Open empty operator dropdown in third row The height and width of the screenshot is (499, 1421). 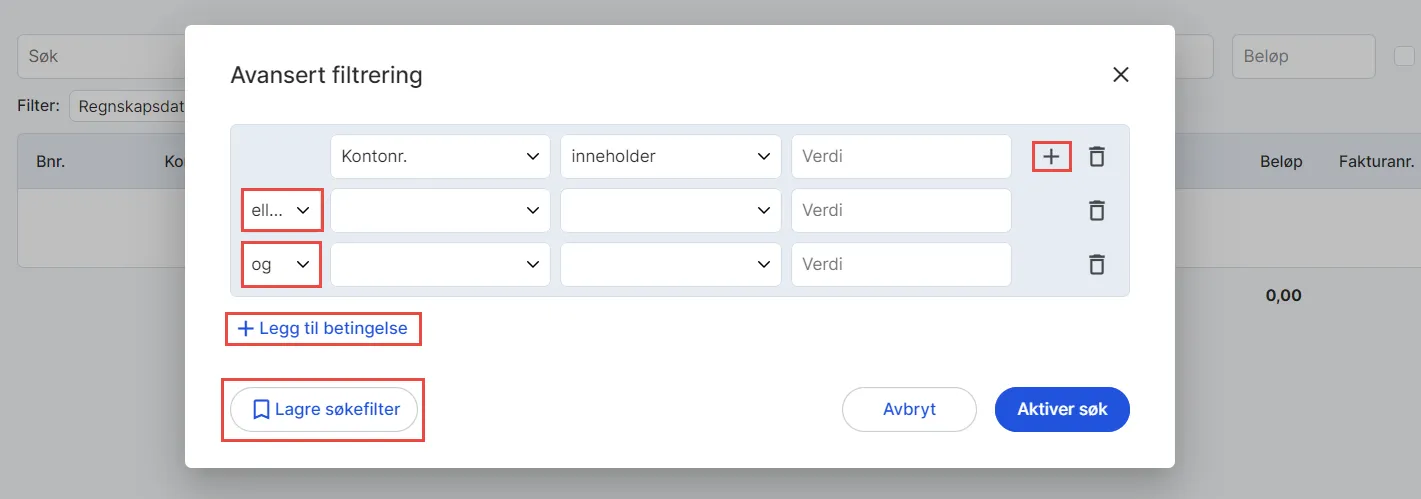pyautogui.click(x=670, y=265)
